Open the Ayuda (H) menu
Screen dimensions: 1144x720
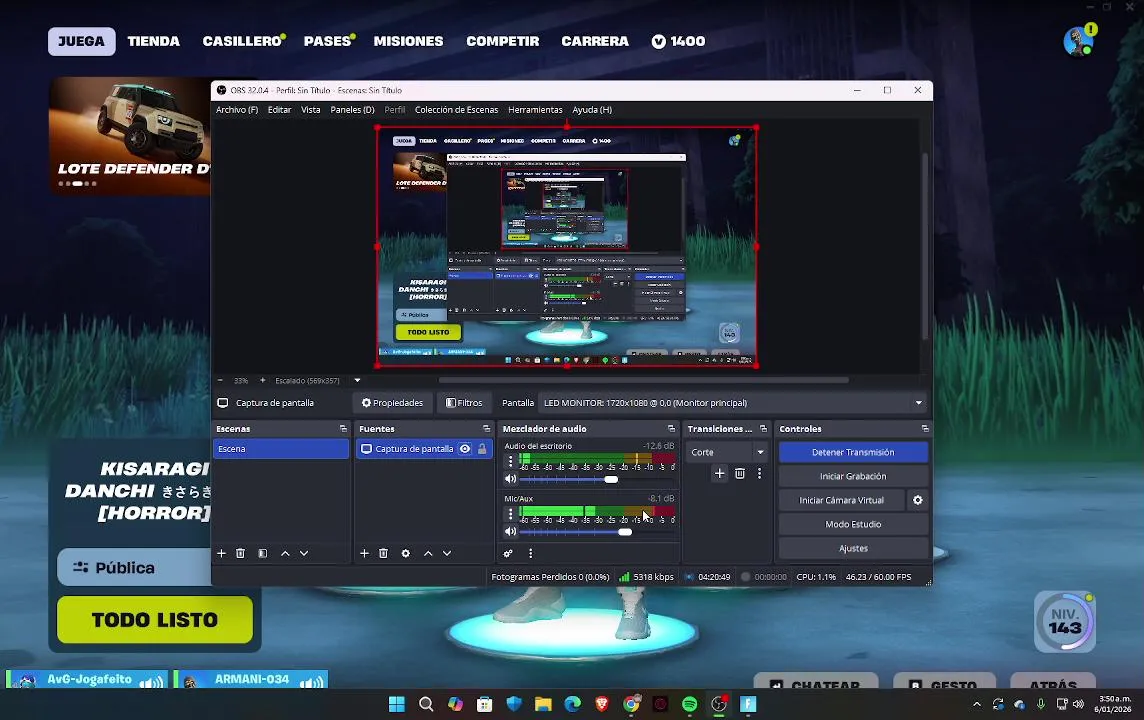592,110
